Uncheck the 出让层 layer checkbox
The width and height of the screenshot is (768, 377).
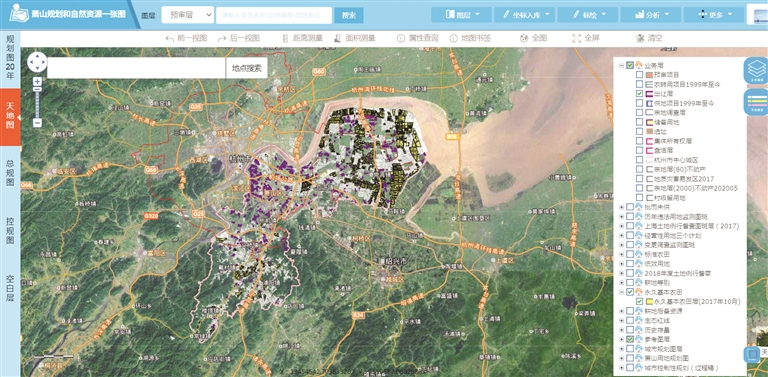(x=639, y=94)
